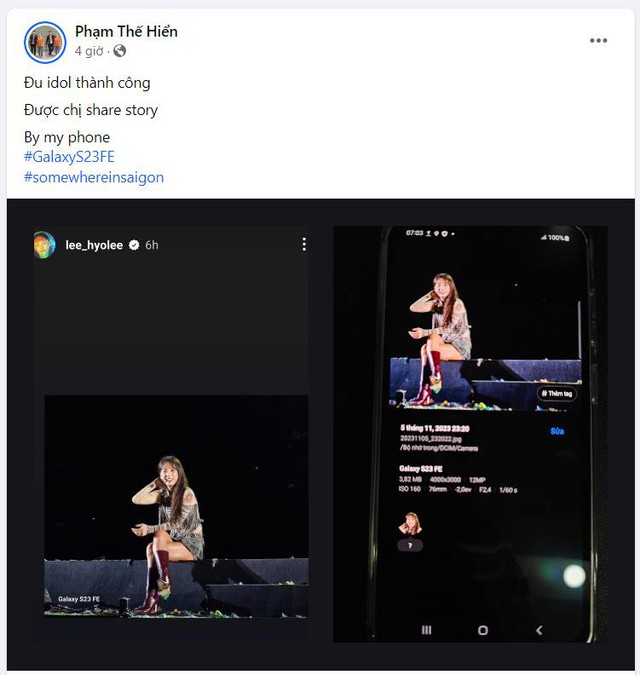The width and height of the screenshot is (640, 675).
Task: Click the "4 giờ" post timestamp
Action: (89, 51)
